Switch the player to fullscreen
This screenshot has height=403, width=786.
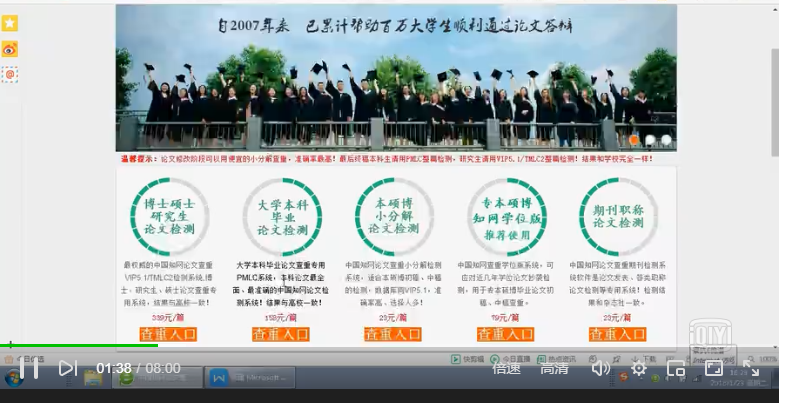(x=750, y=368)
